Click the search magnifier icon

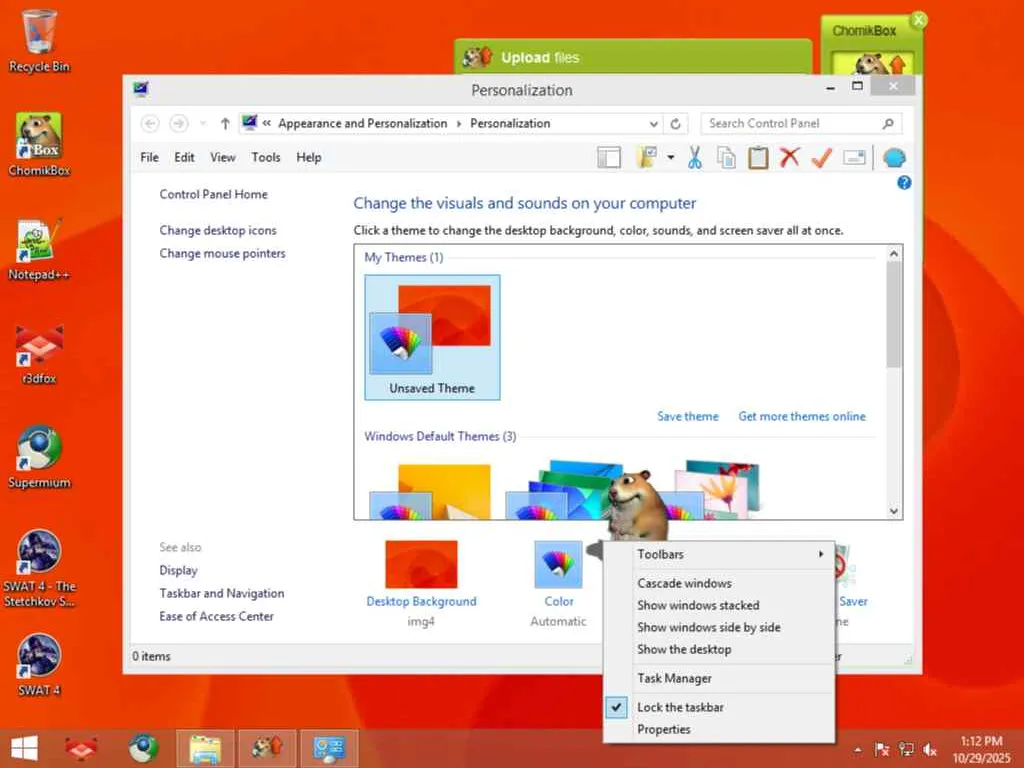click(888, 123)
